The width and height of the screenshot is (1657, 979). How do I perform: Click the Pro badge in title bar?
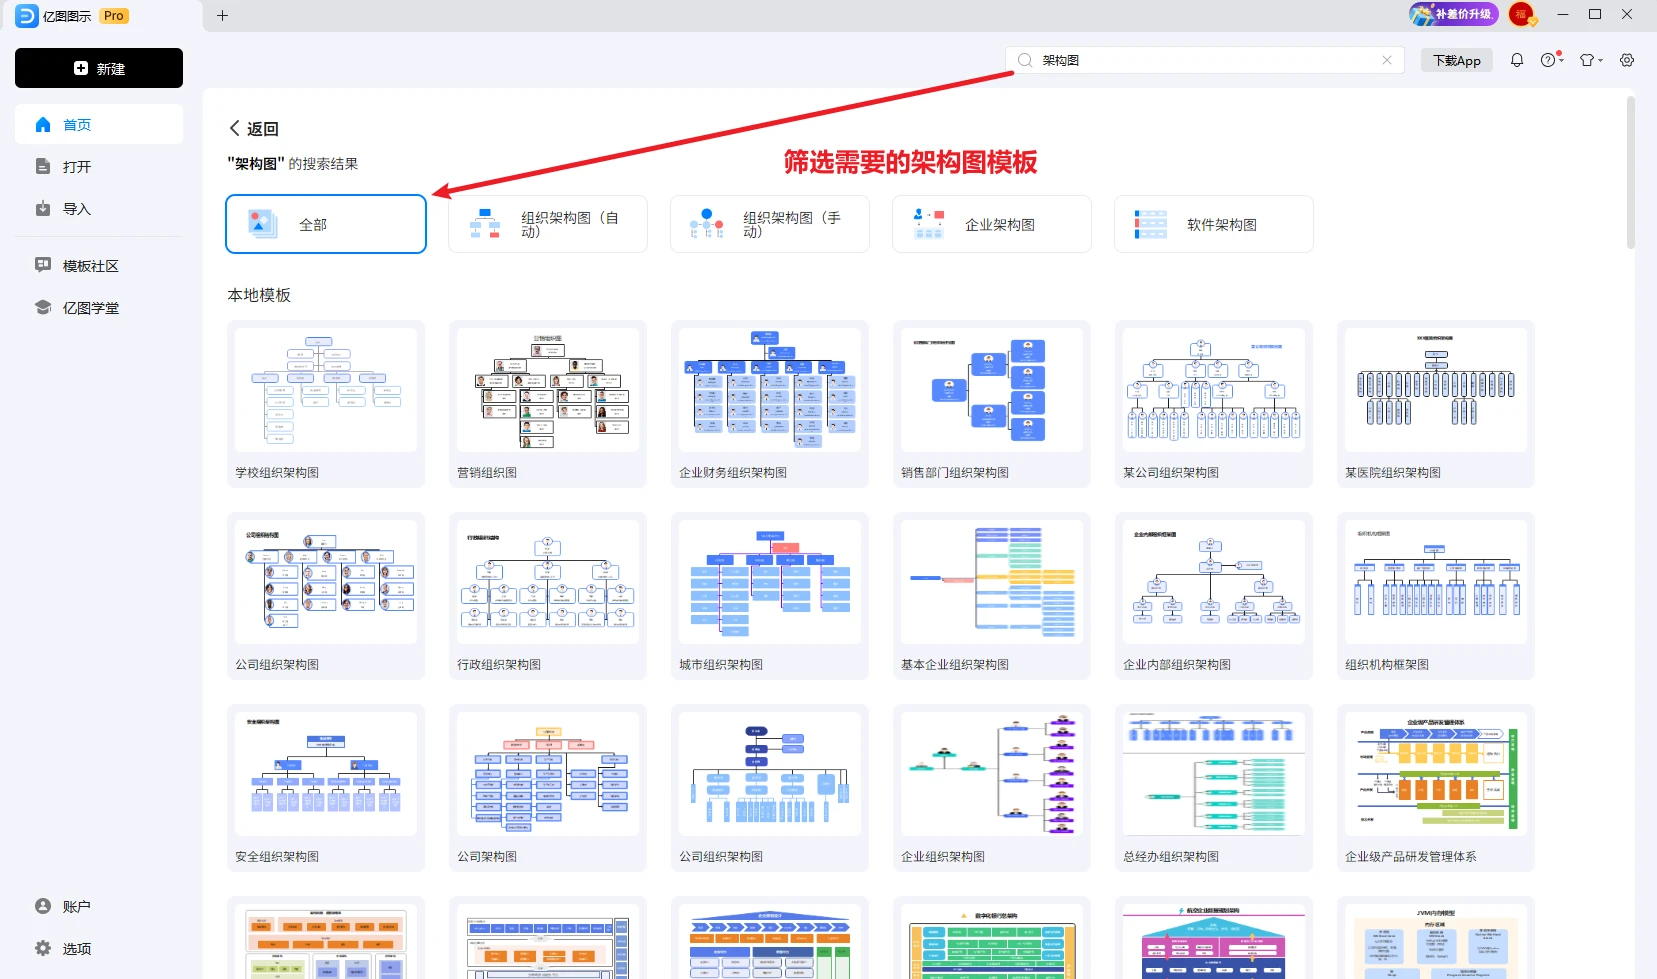[x=114, y=16]
